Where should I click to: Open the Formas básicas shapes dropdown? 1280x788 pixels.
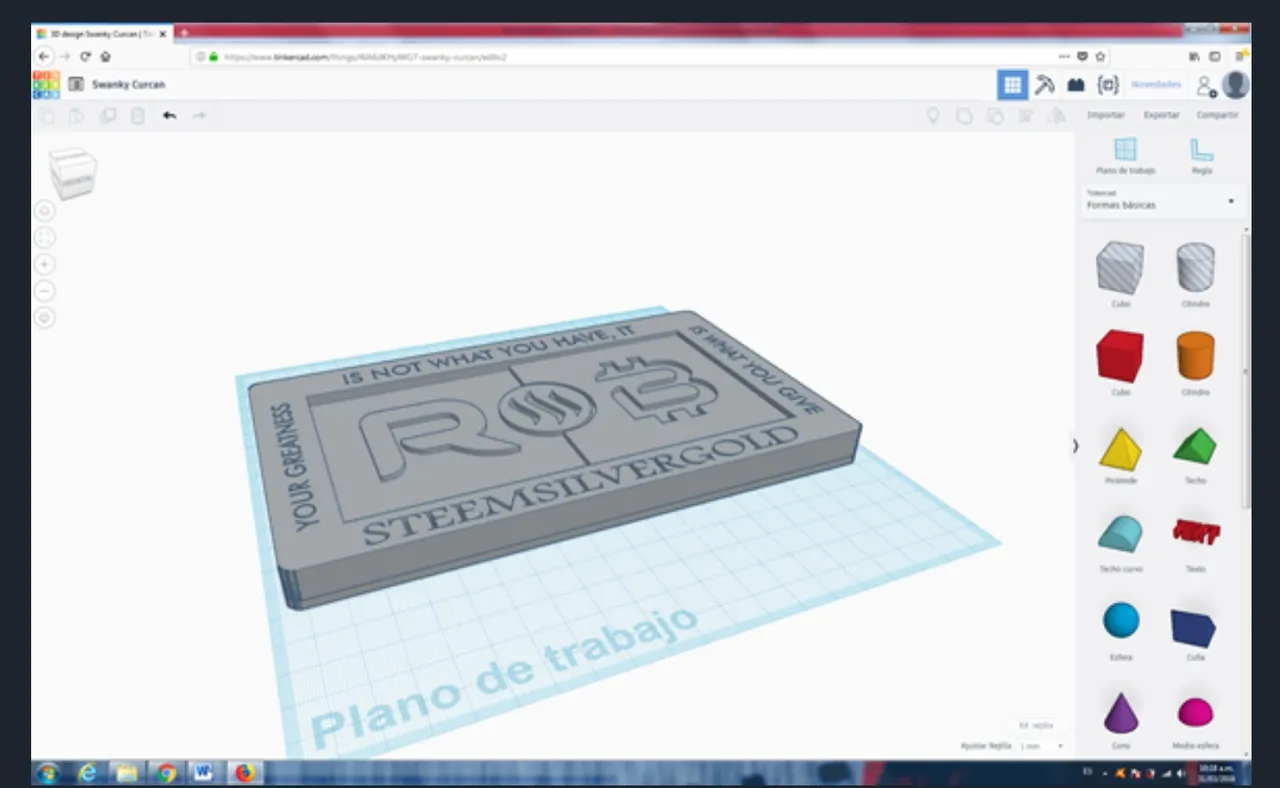click(1163, 200)
